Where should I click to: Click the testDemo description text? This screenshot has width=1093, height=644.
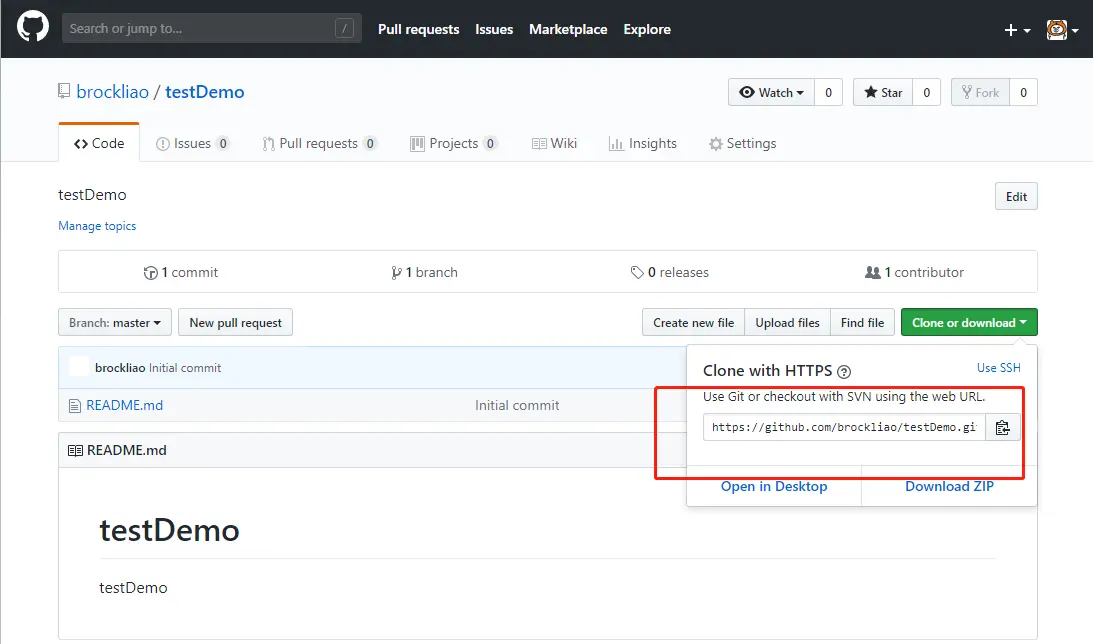(x=92, y=194)
